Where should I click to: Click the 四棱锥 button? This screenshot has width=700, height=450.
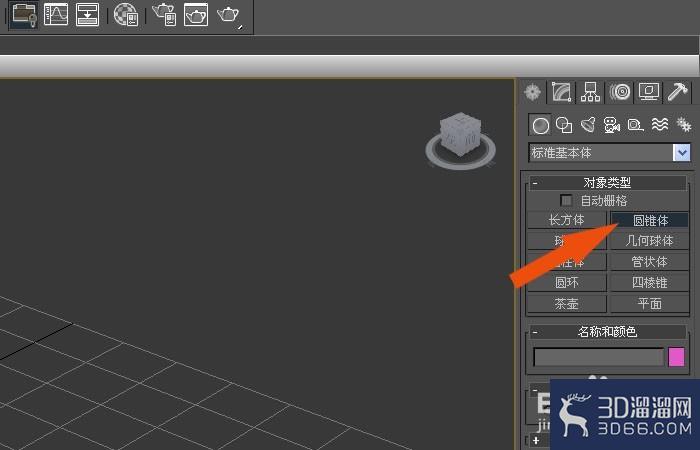click(x=650, y=283)
